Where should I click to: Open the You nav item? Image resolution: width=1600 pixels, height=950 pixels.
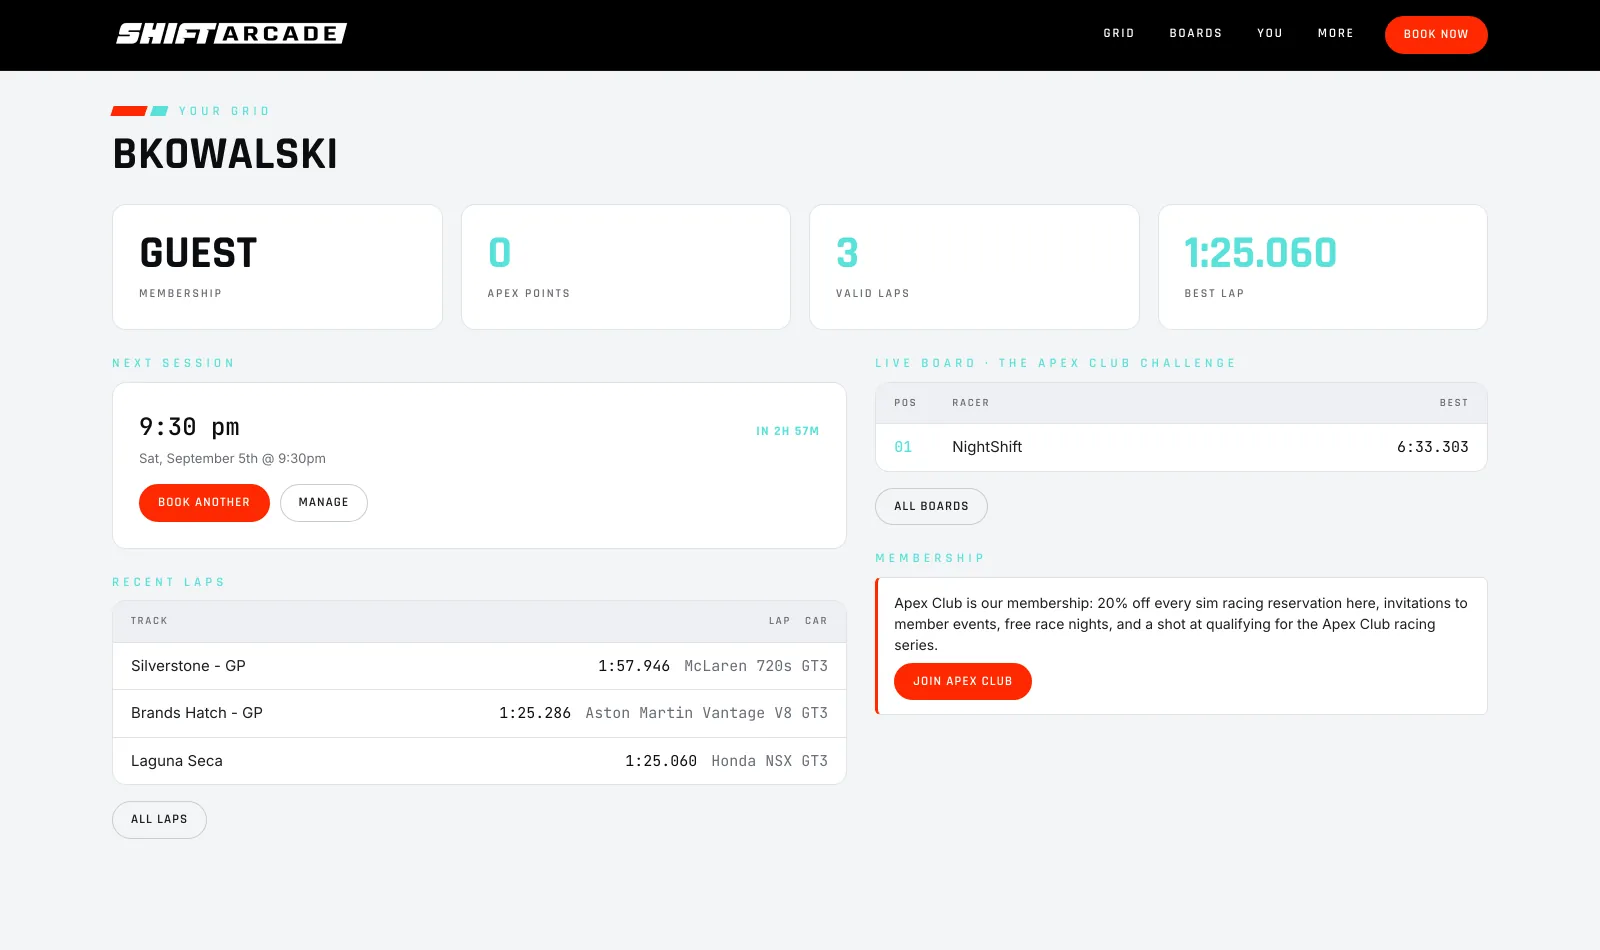[1270, 34]
